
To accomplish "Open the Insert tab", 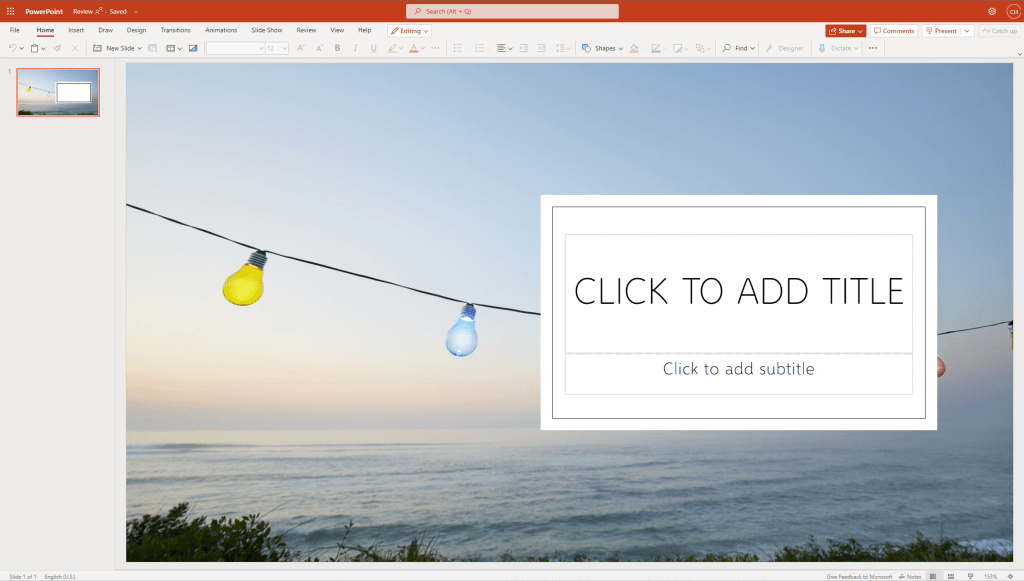I will pyautogui.click(x=76, y=30).
